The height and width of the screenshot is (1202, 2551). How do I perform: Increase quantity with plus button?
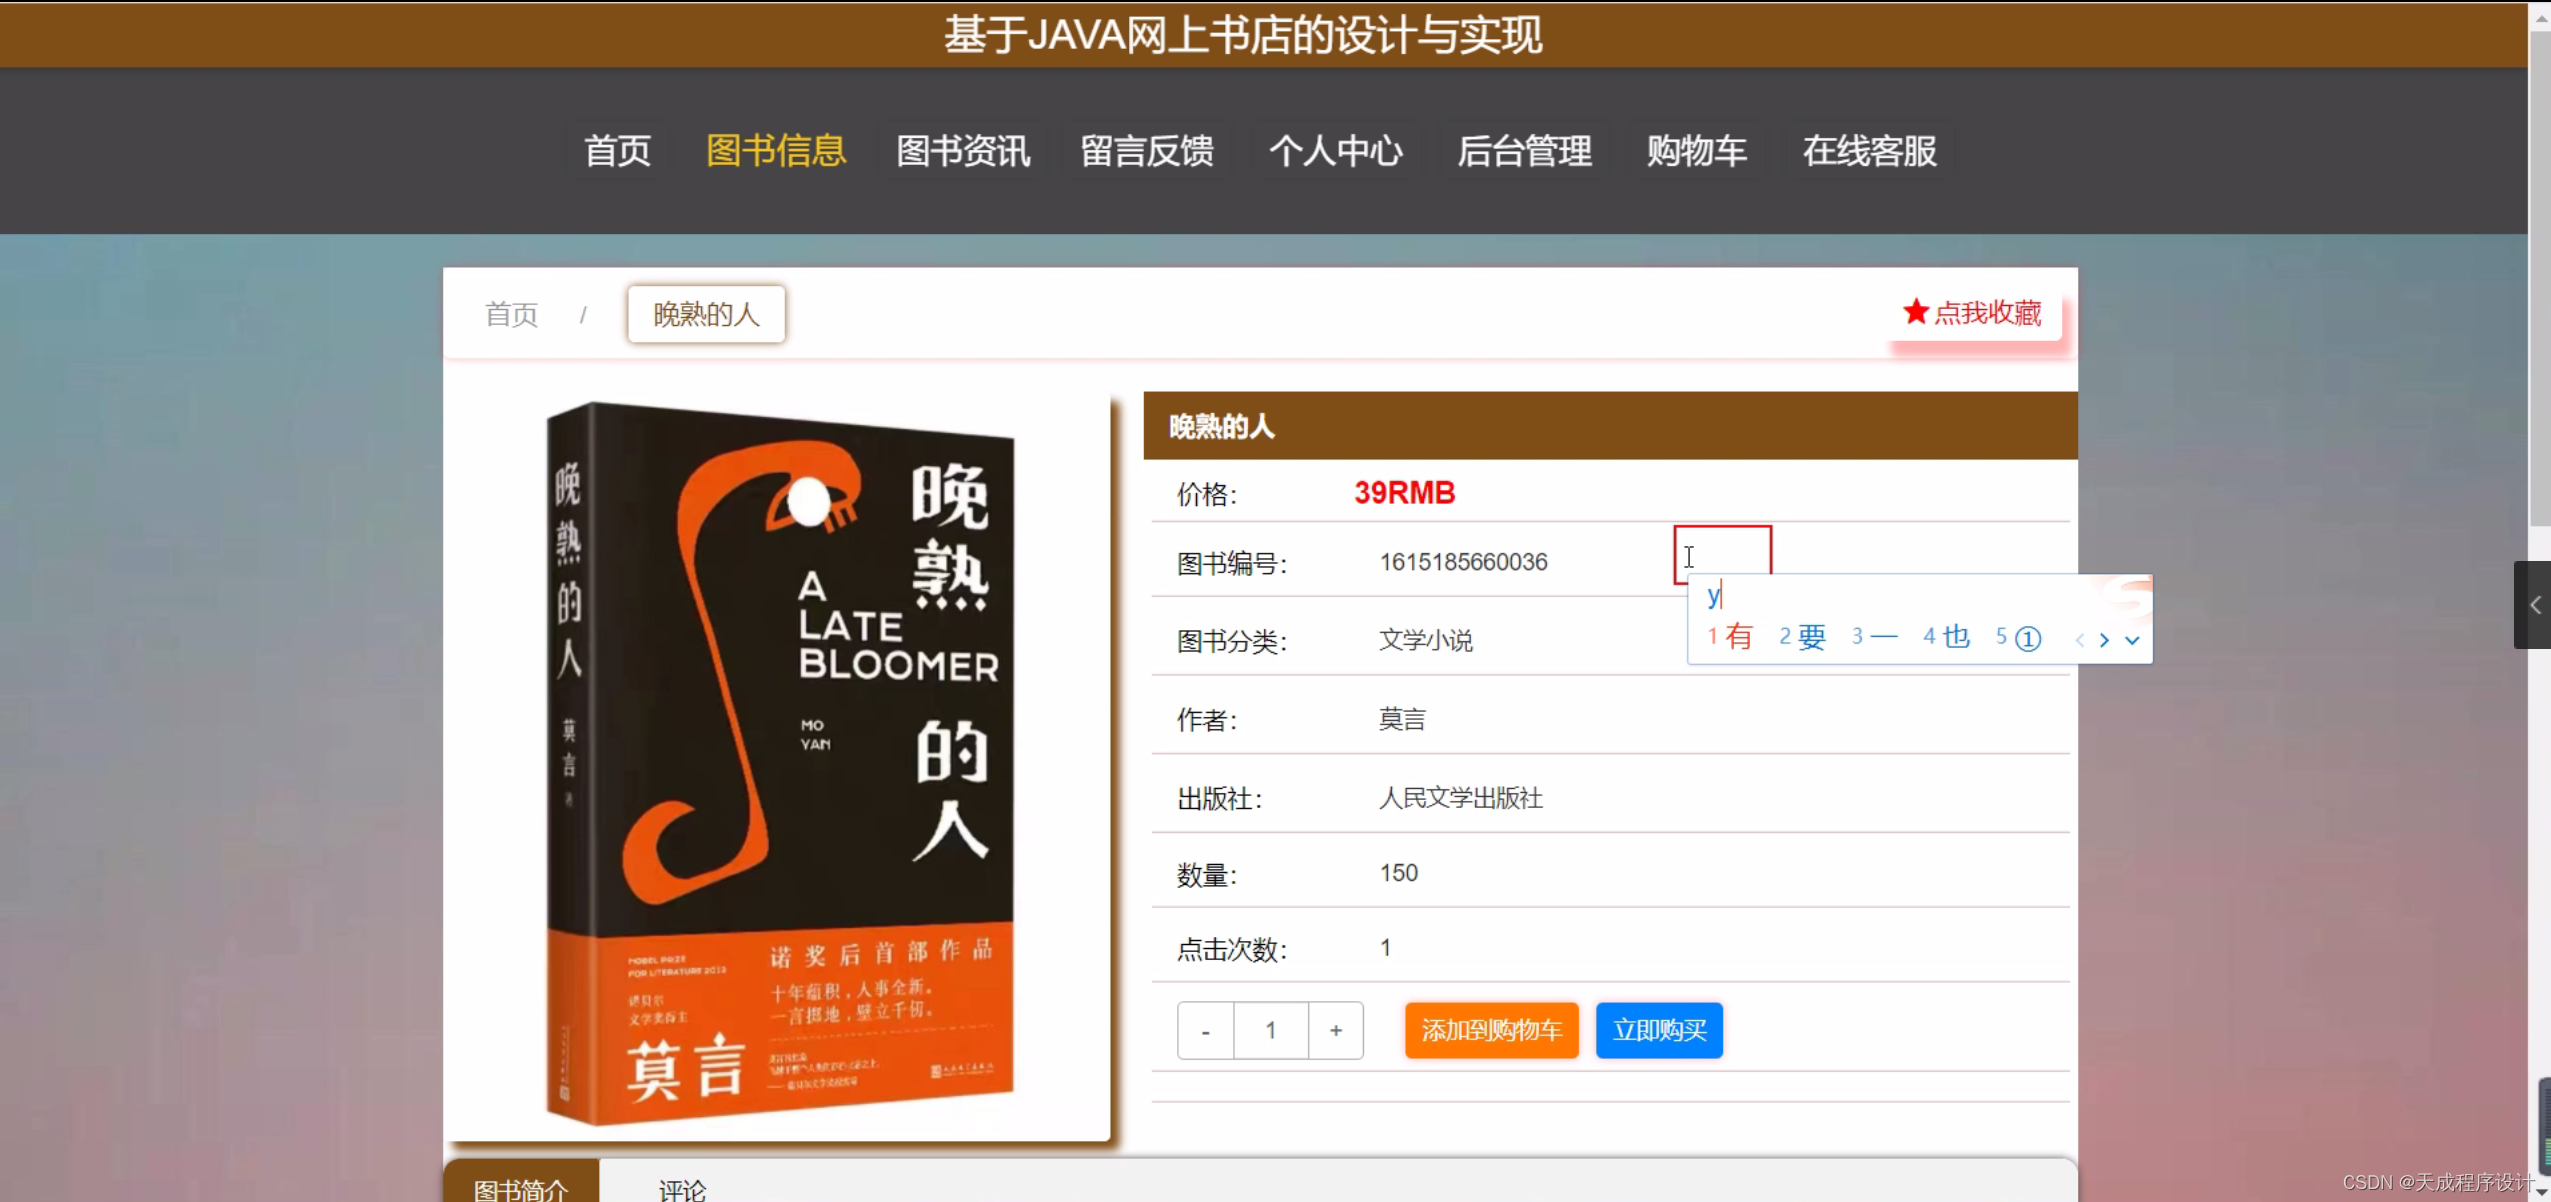1335,1030
